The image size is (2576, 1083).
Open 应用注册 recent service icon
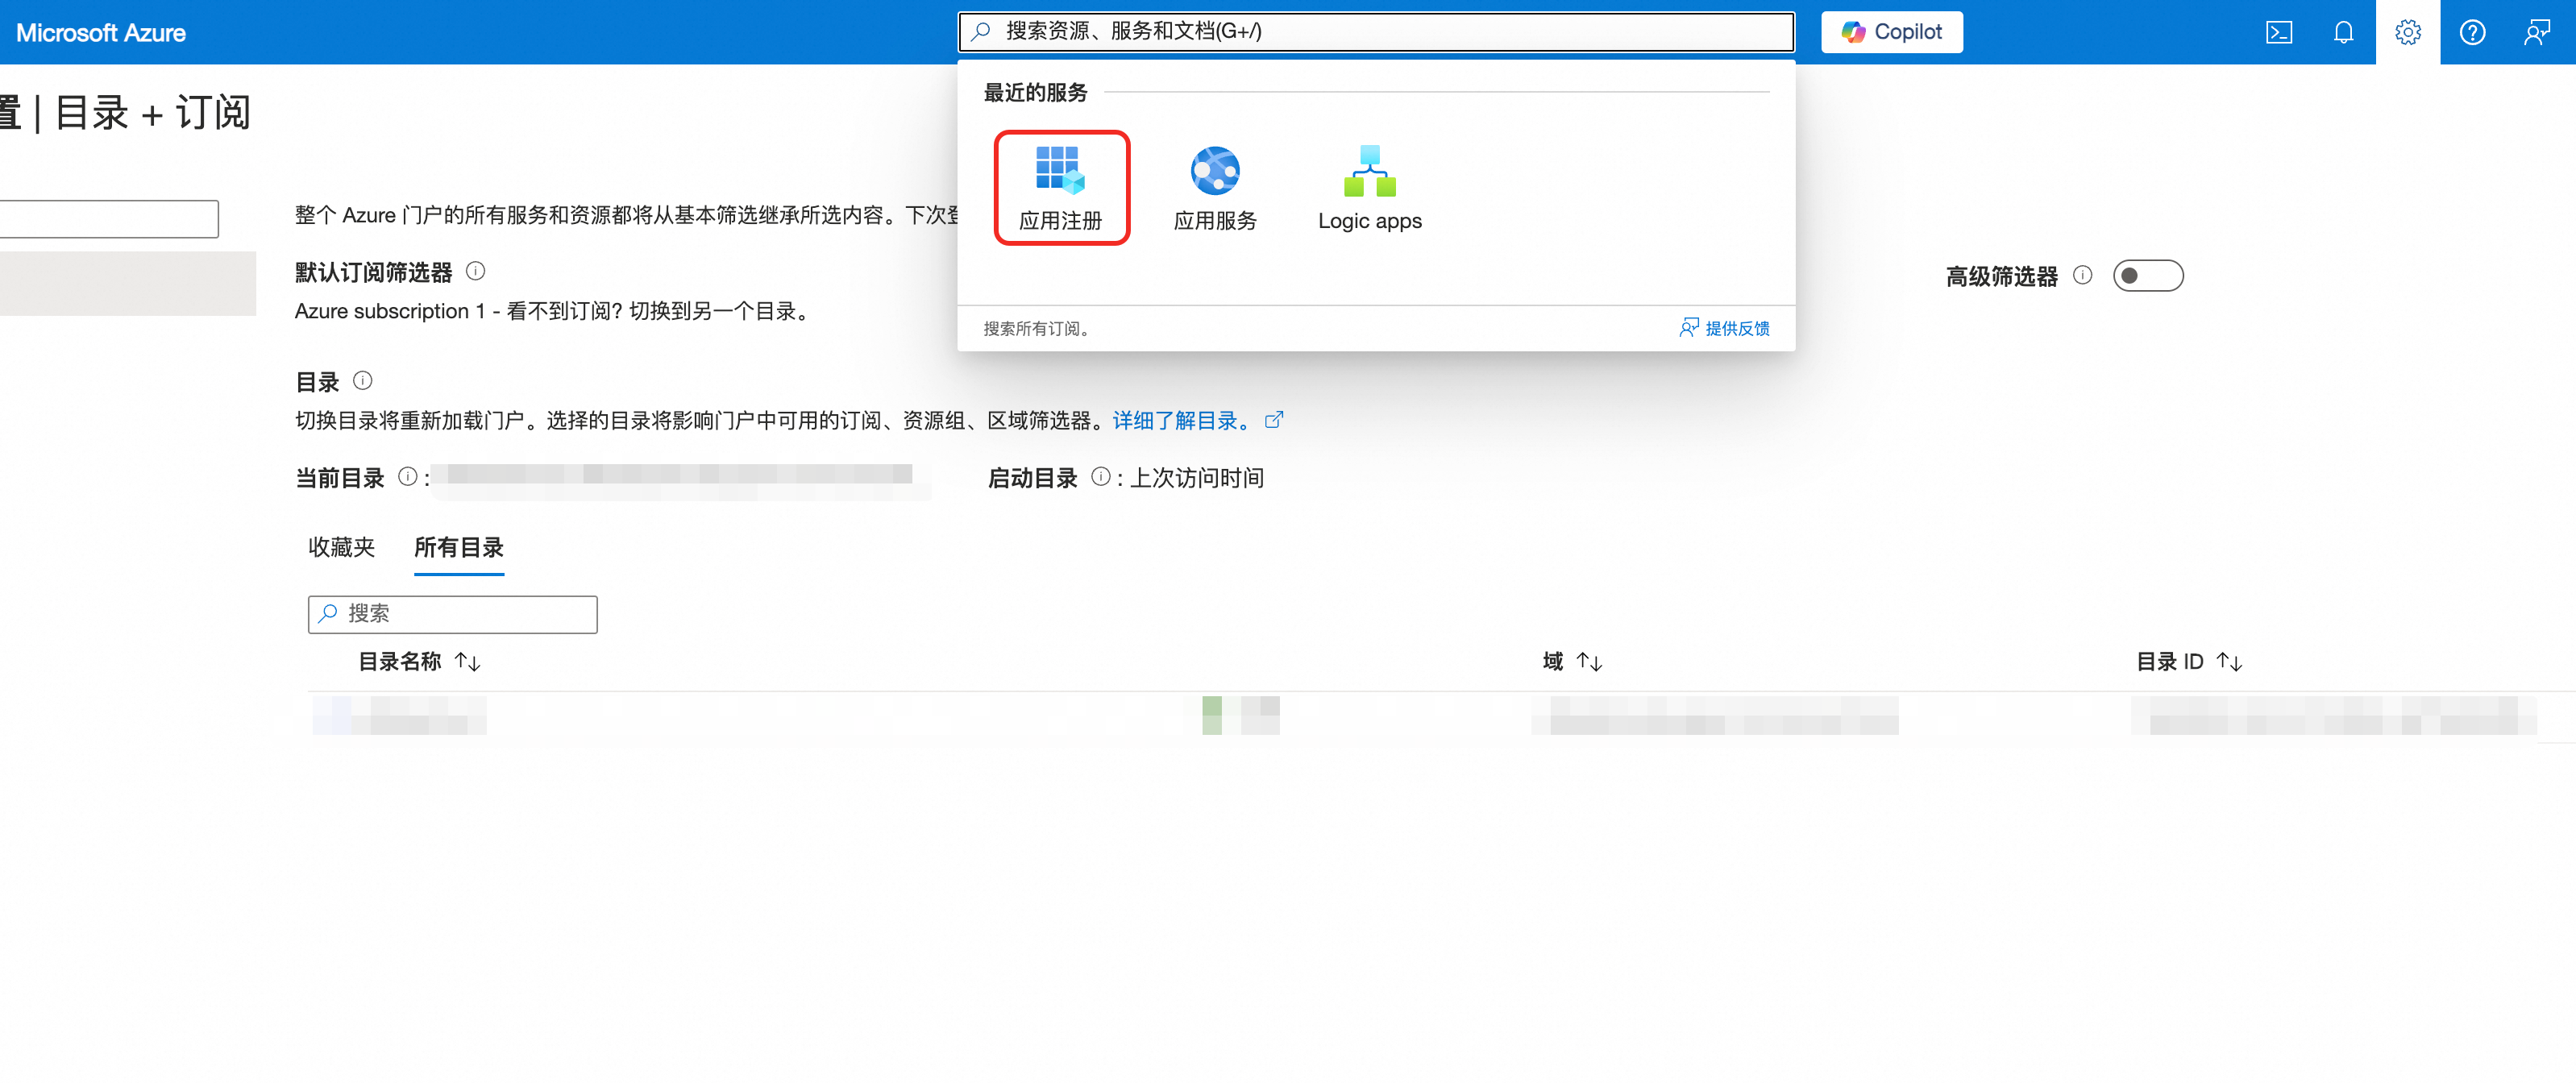point(1060,187)
